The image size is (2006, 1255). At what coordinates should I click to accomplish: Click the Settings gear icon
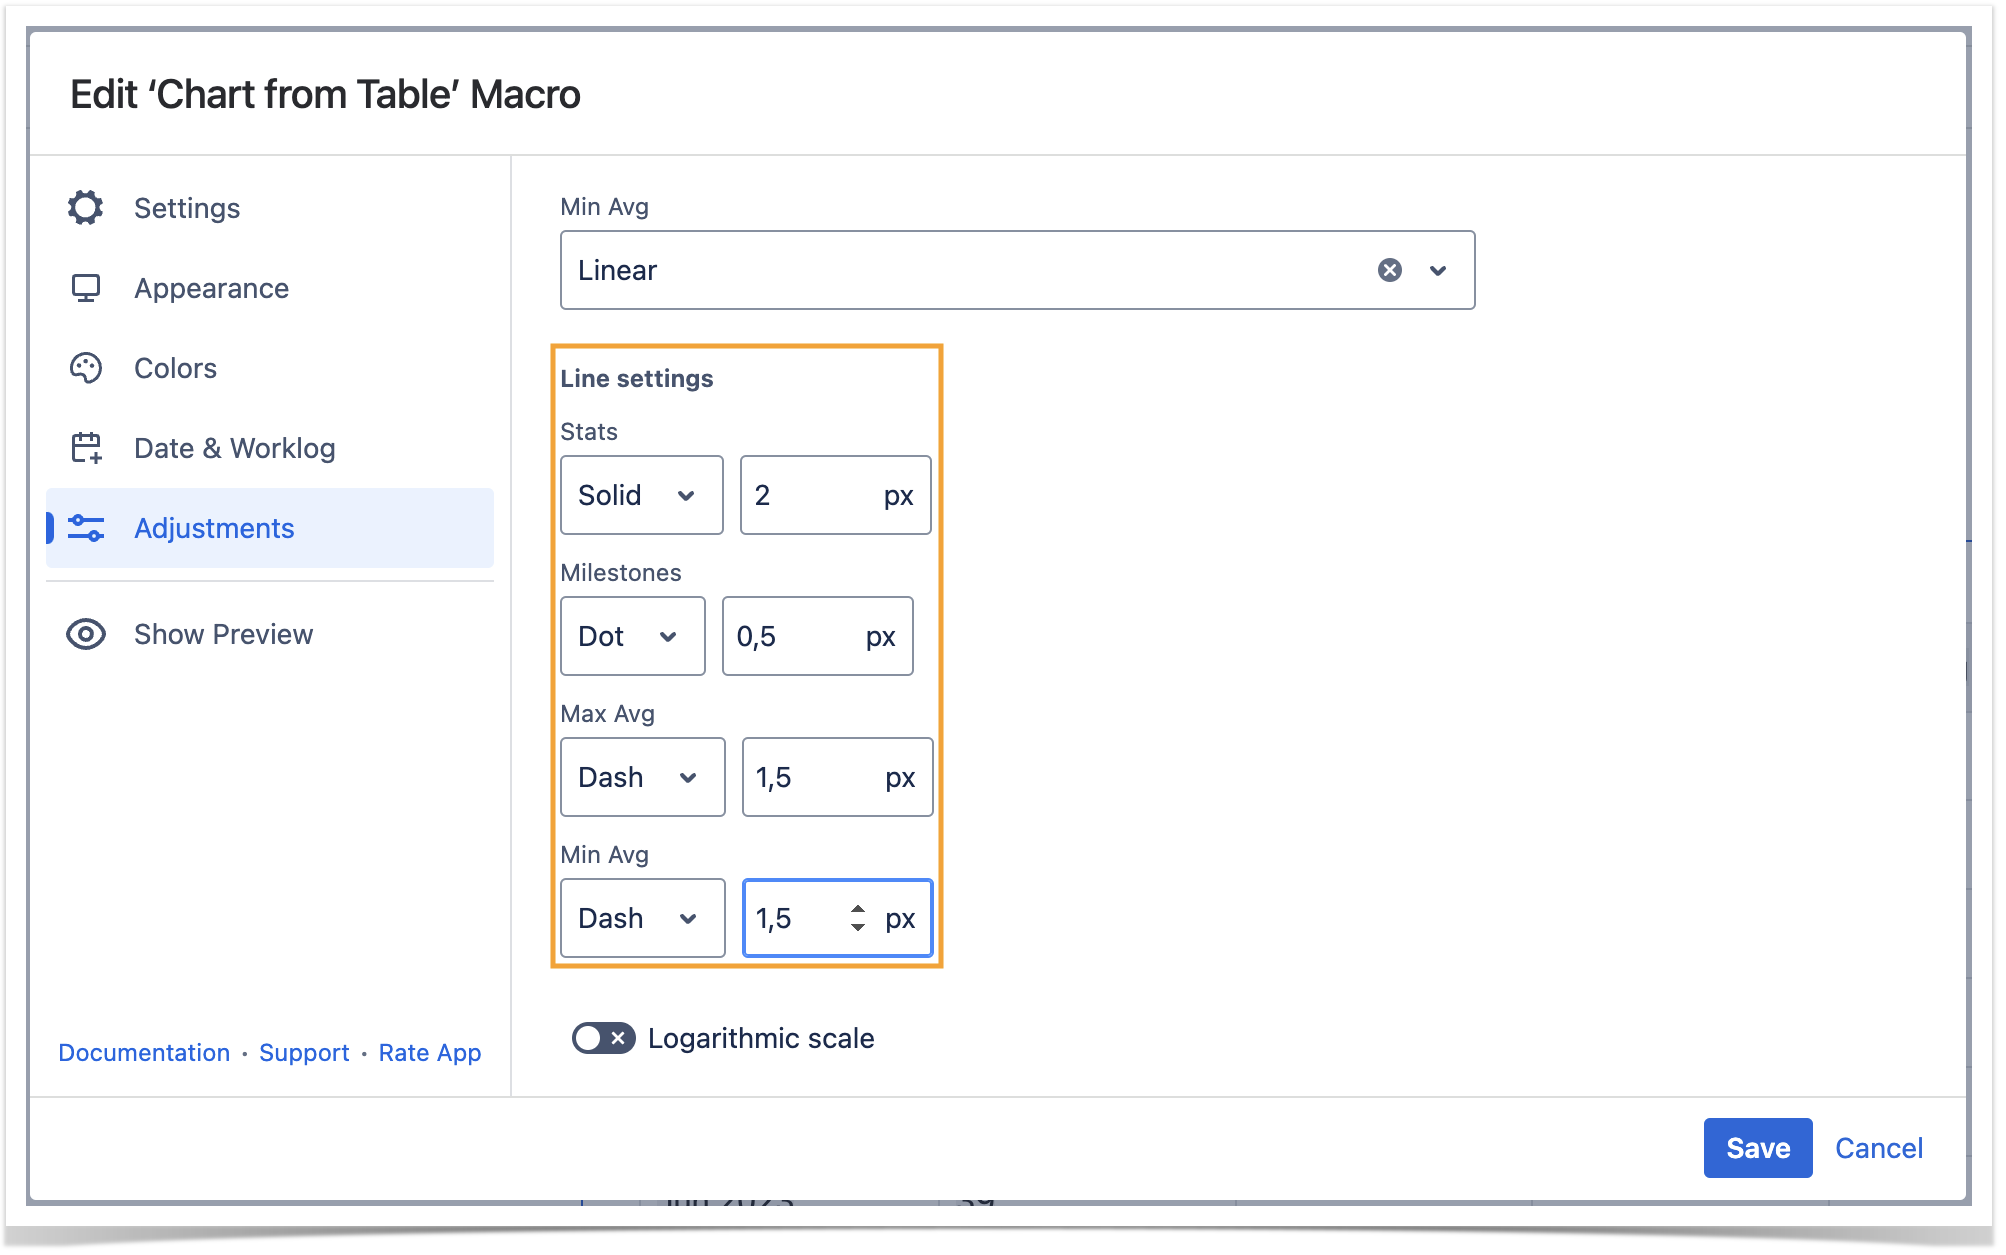pos(86,208)
